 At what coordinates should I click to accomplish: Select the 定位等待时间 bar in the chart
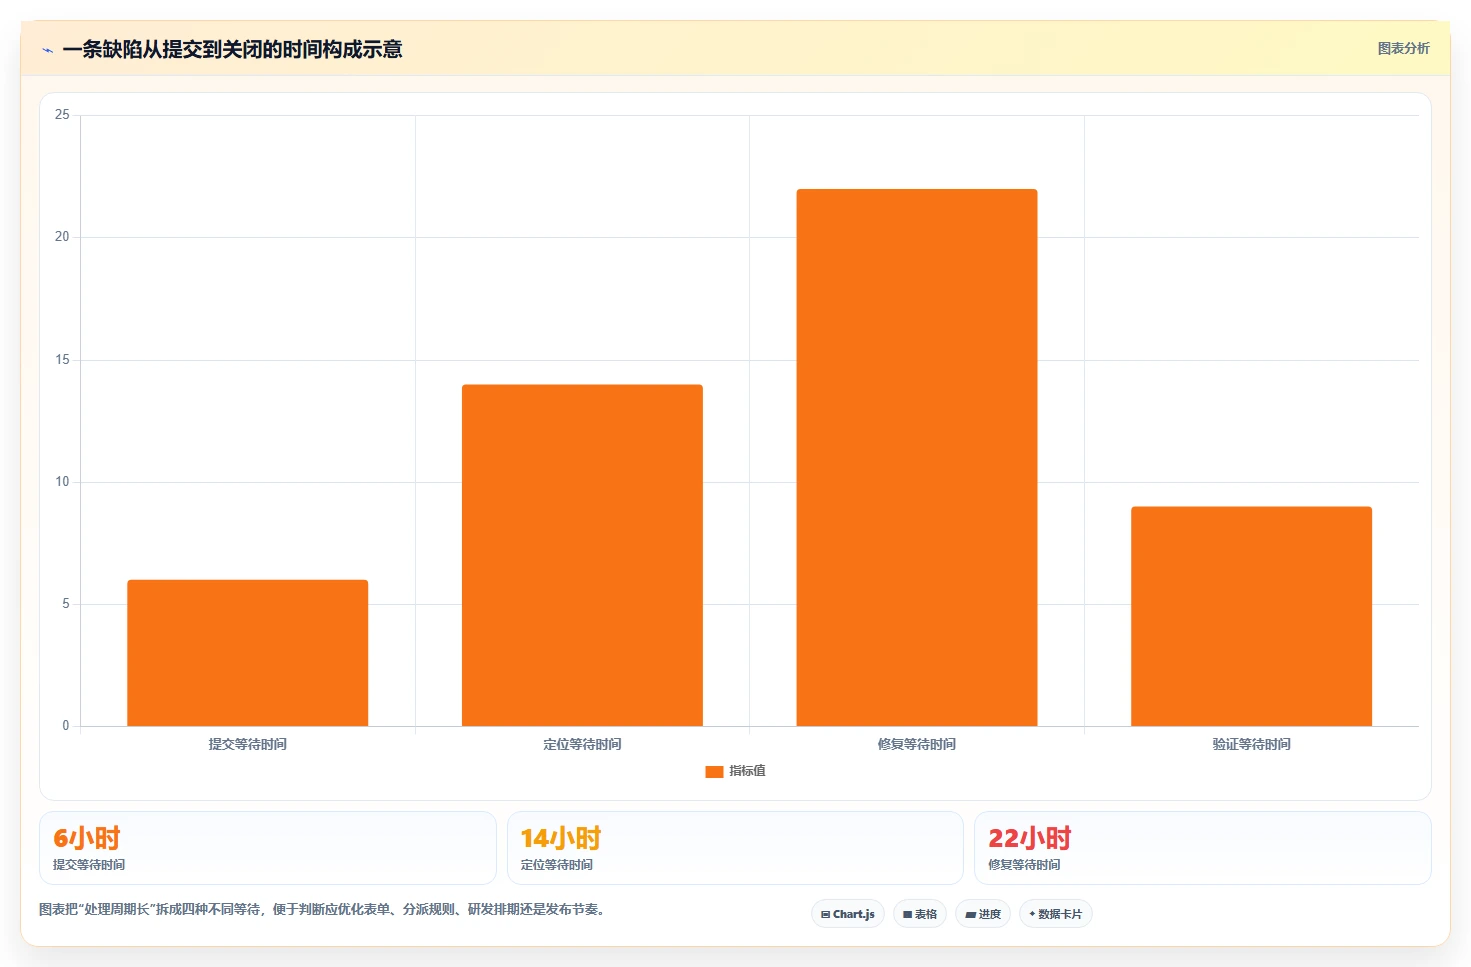(582, 555)
